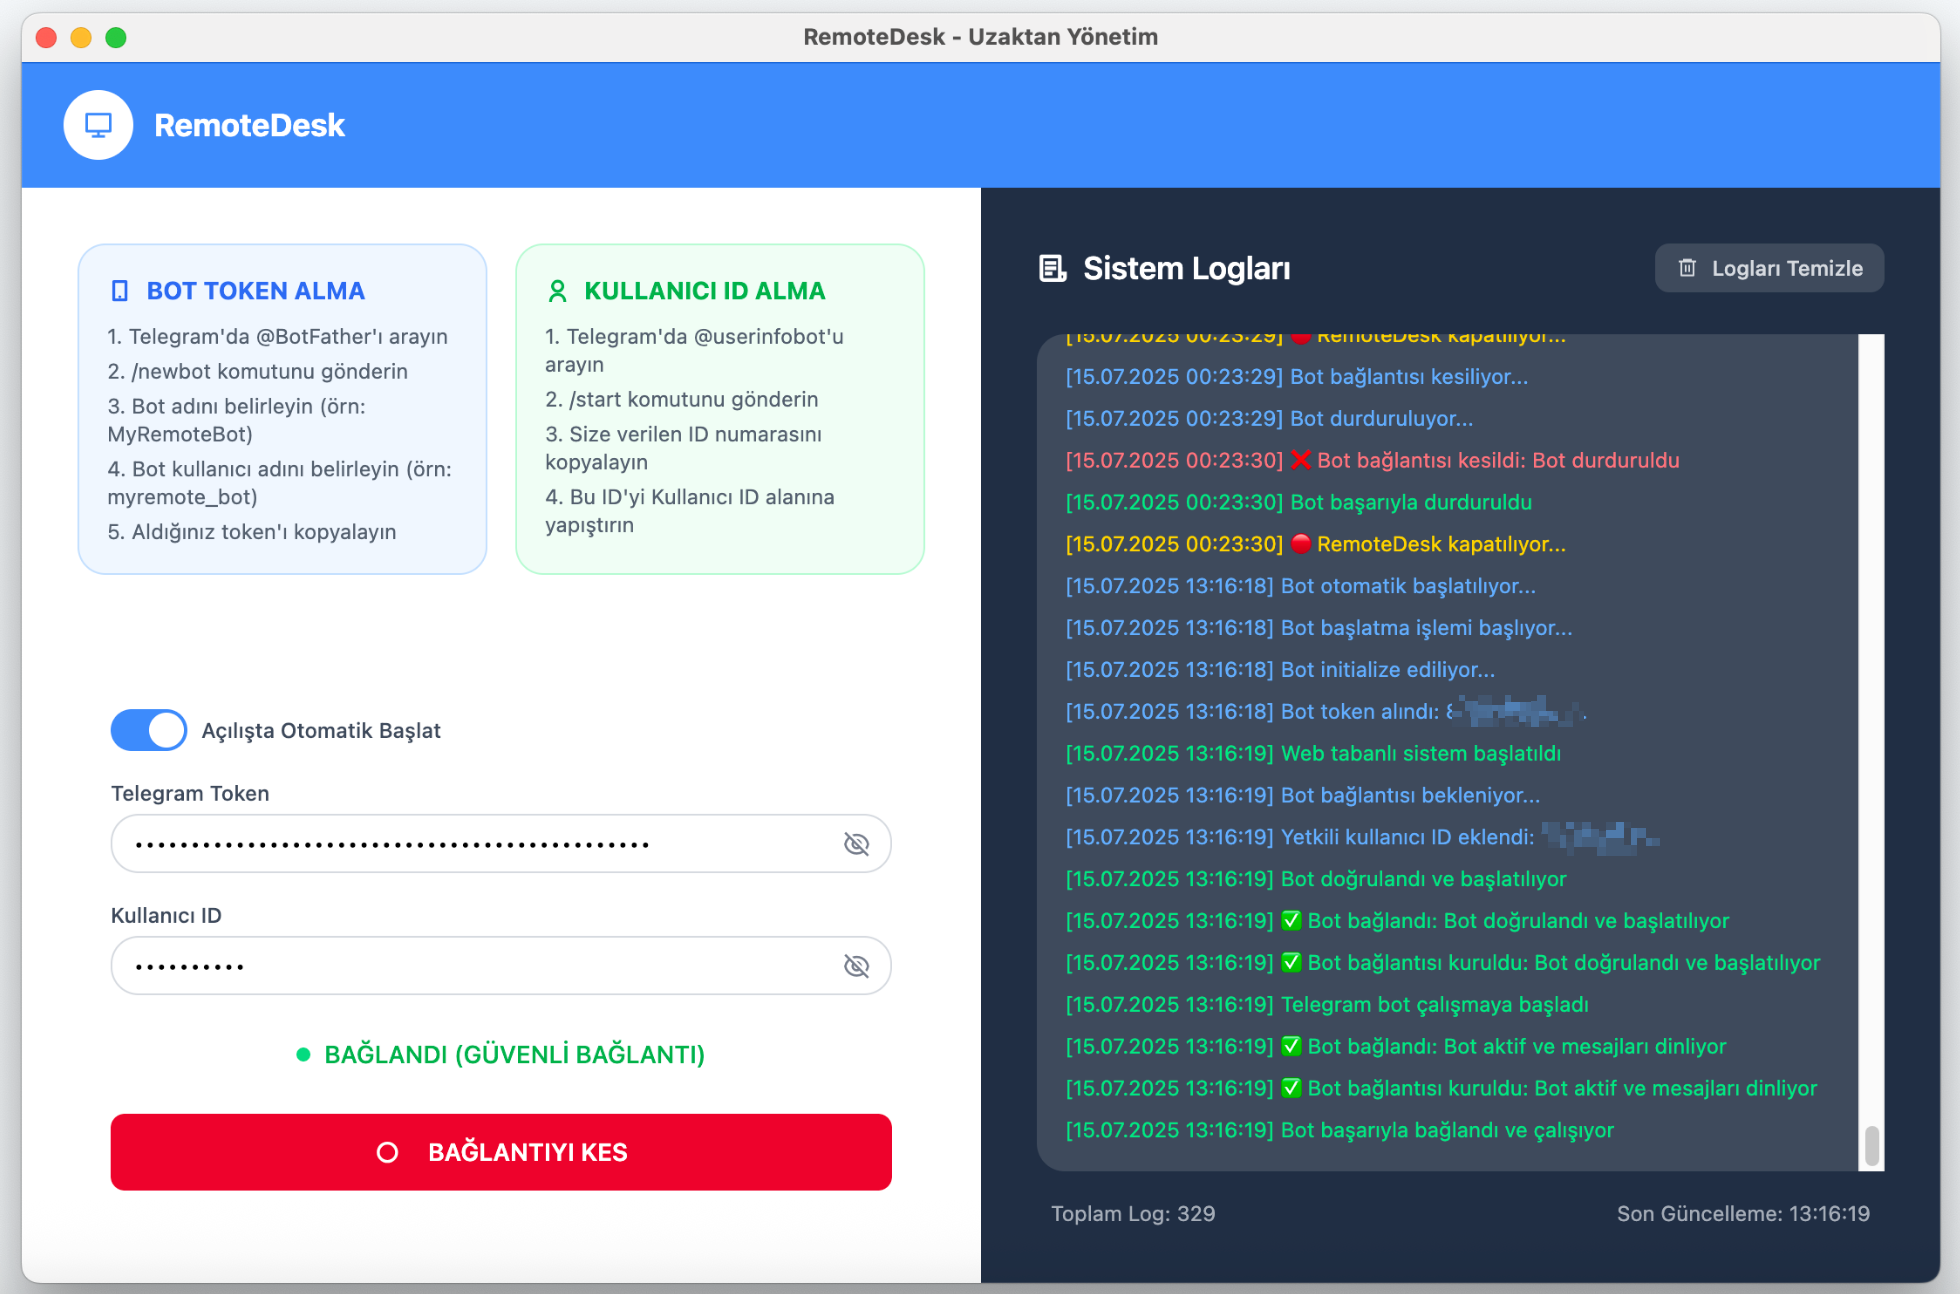
Task: Click step "1. Telegram'da @BotFather'ı arayın"
Action: pyautogui.click(x=278, y=336)
